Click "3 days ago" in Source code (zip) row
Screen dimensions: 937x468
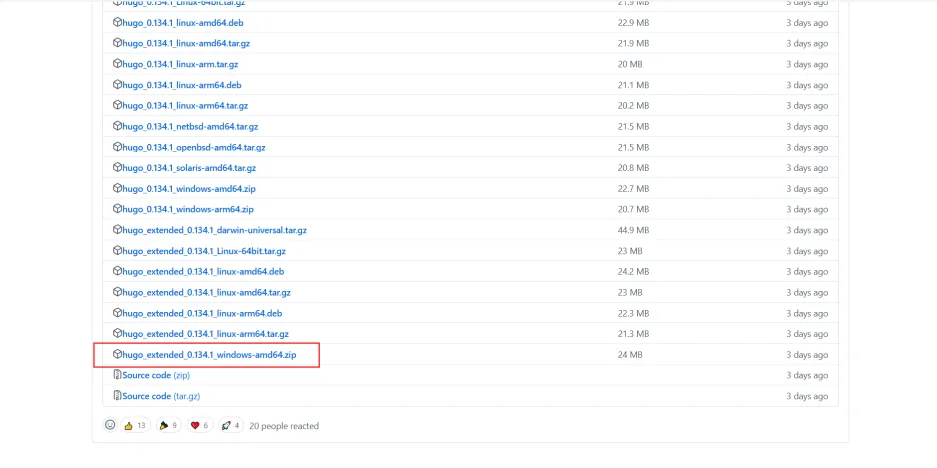807,375
